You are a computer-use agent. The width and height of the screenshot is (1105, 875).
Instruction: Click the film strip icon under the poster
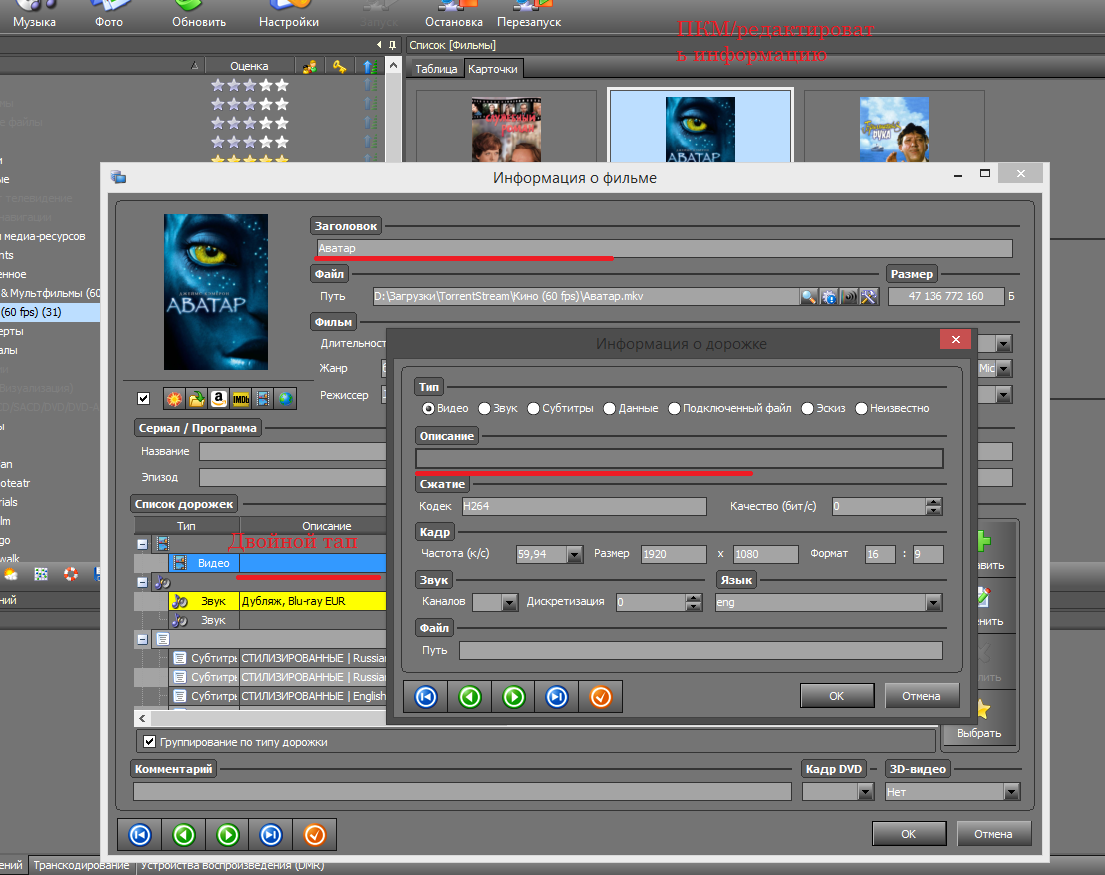(263, 399)
